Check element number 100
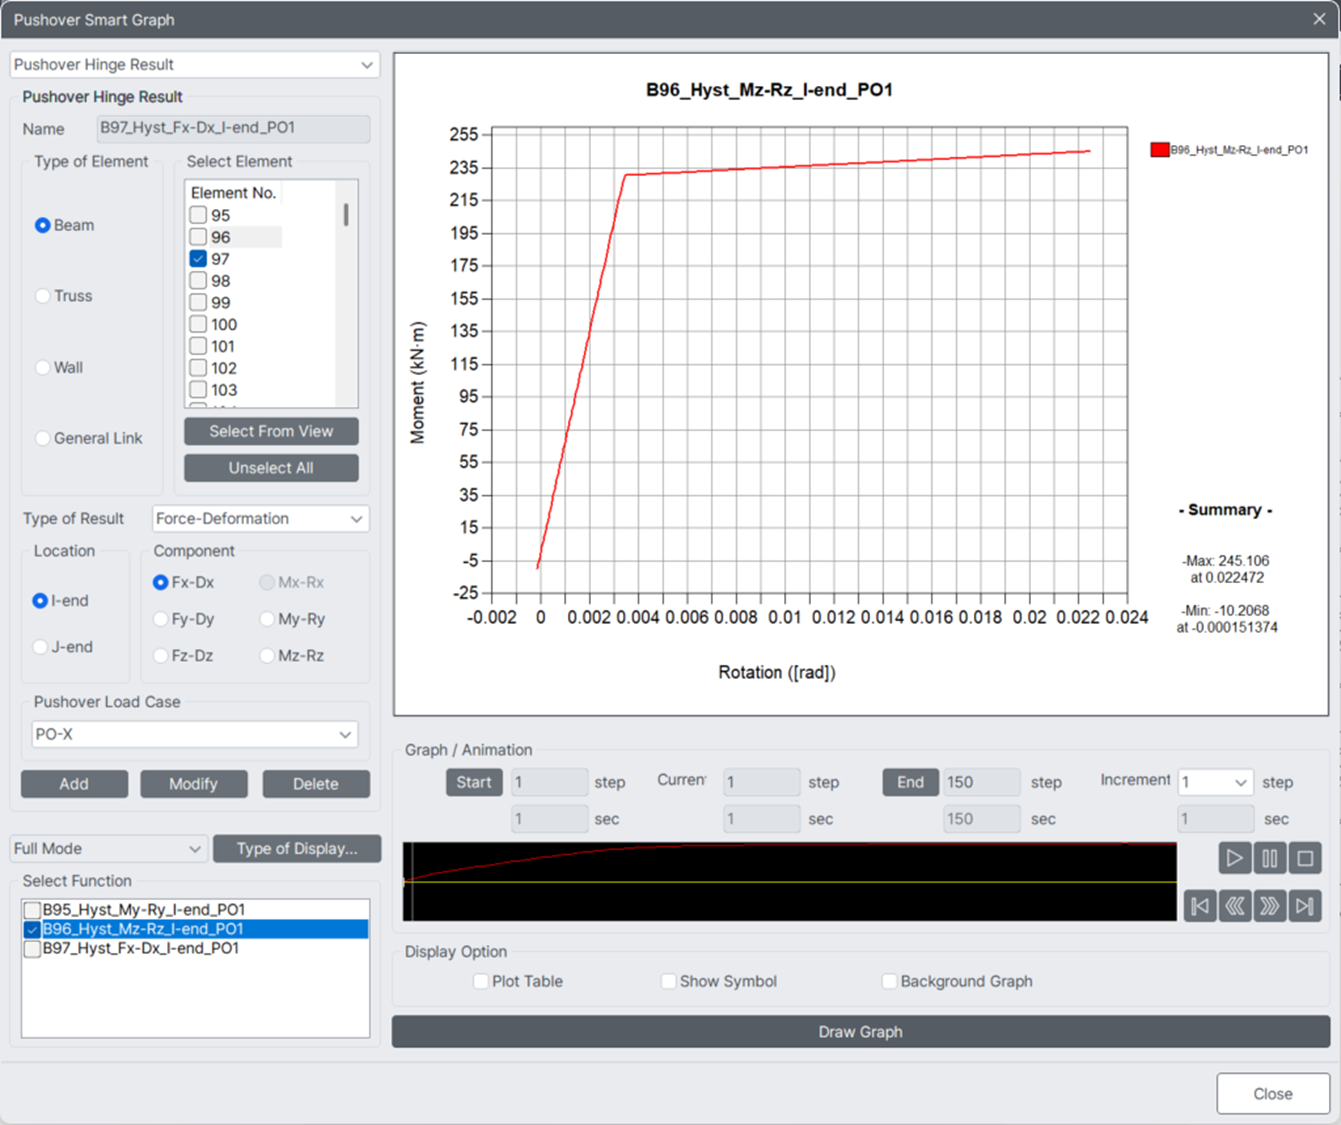Screen dimensions: 1341x1125 [198, 325]
